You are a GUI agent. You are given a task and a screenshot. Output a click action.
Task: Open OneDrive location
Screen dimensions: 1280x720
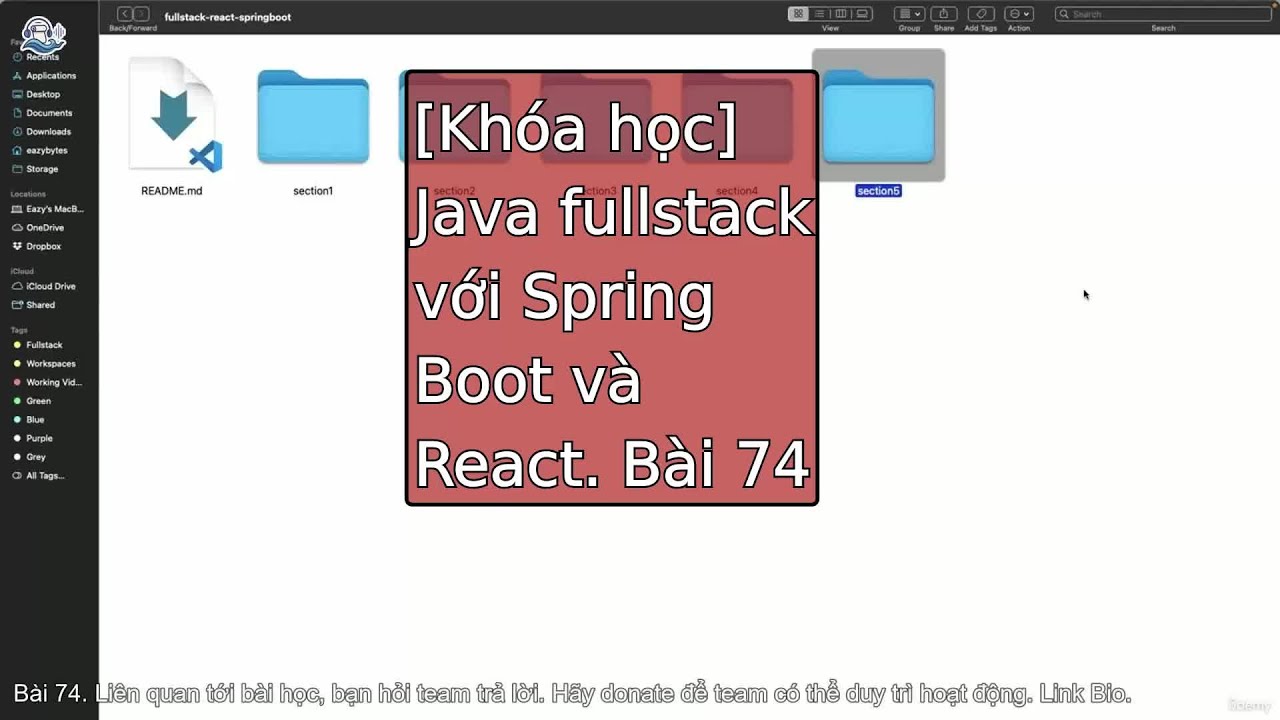point(38,228)
